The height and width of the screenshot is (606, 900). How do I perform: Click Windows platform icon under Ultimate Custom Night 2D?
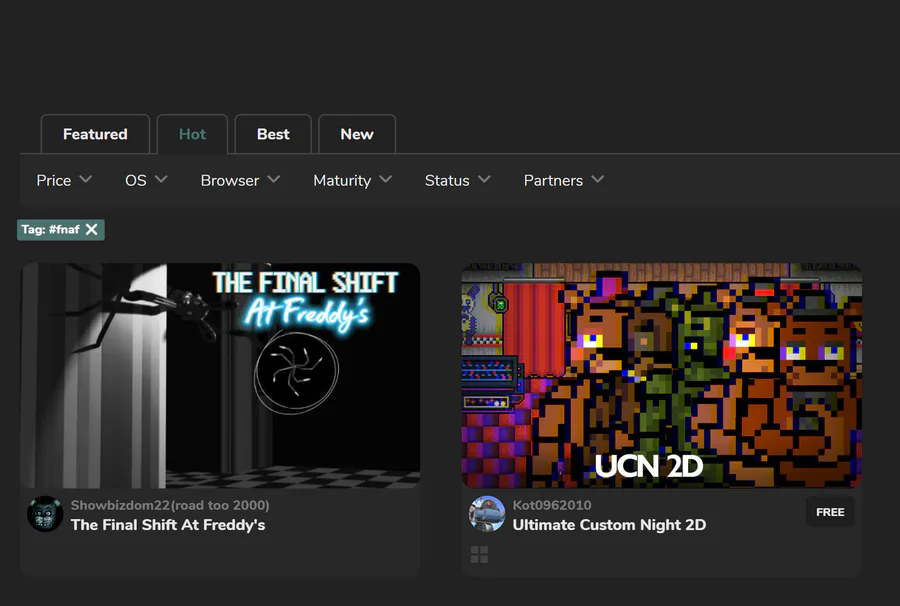[479, 554]
